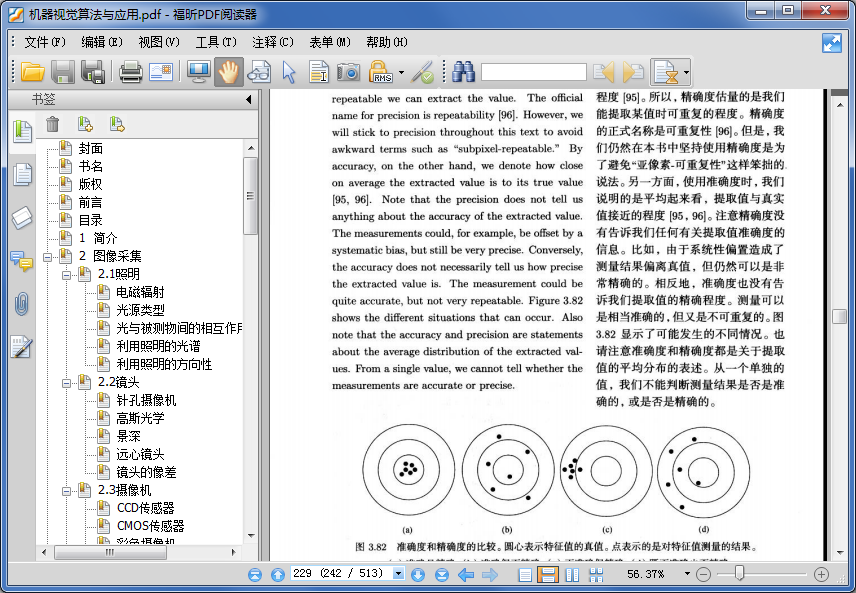The width and height of the screenshot is (856, 593).
Task: Click the Save disk icon
Action: (x=63, y=72)
